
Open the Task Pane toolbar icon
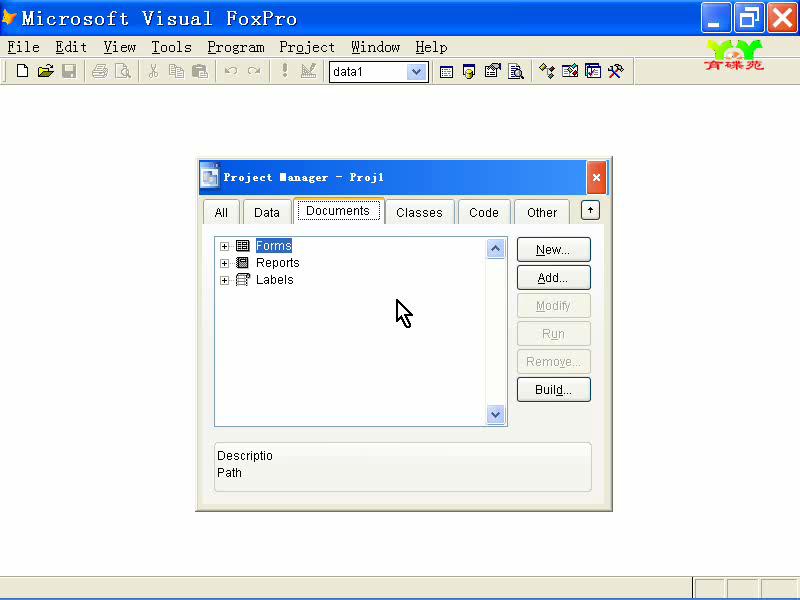pos(593,71)
